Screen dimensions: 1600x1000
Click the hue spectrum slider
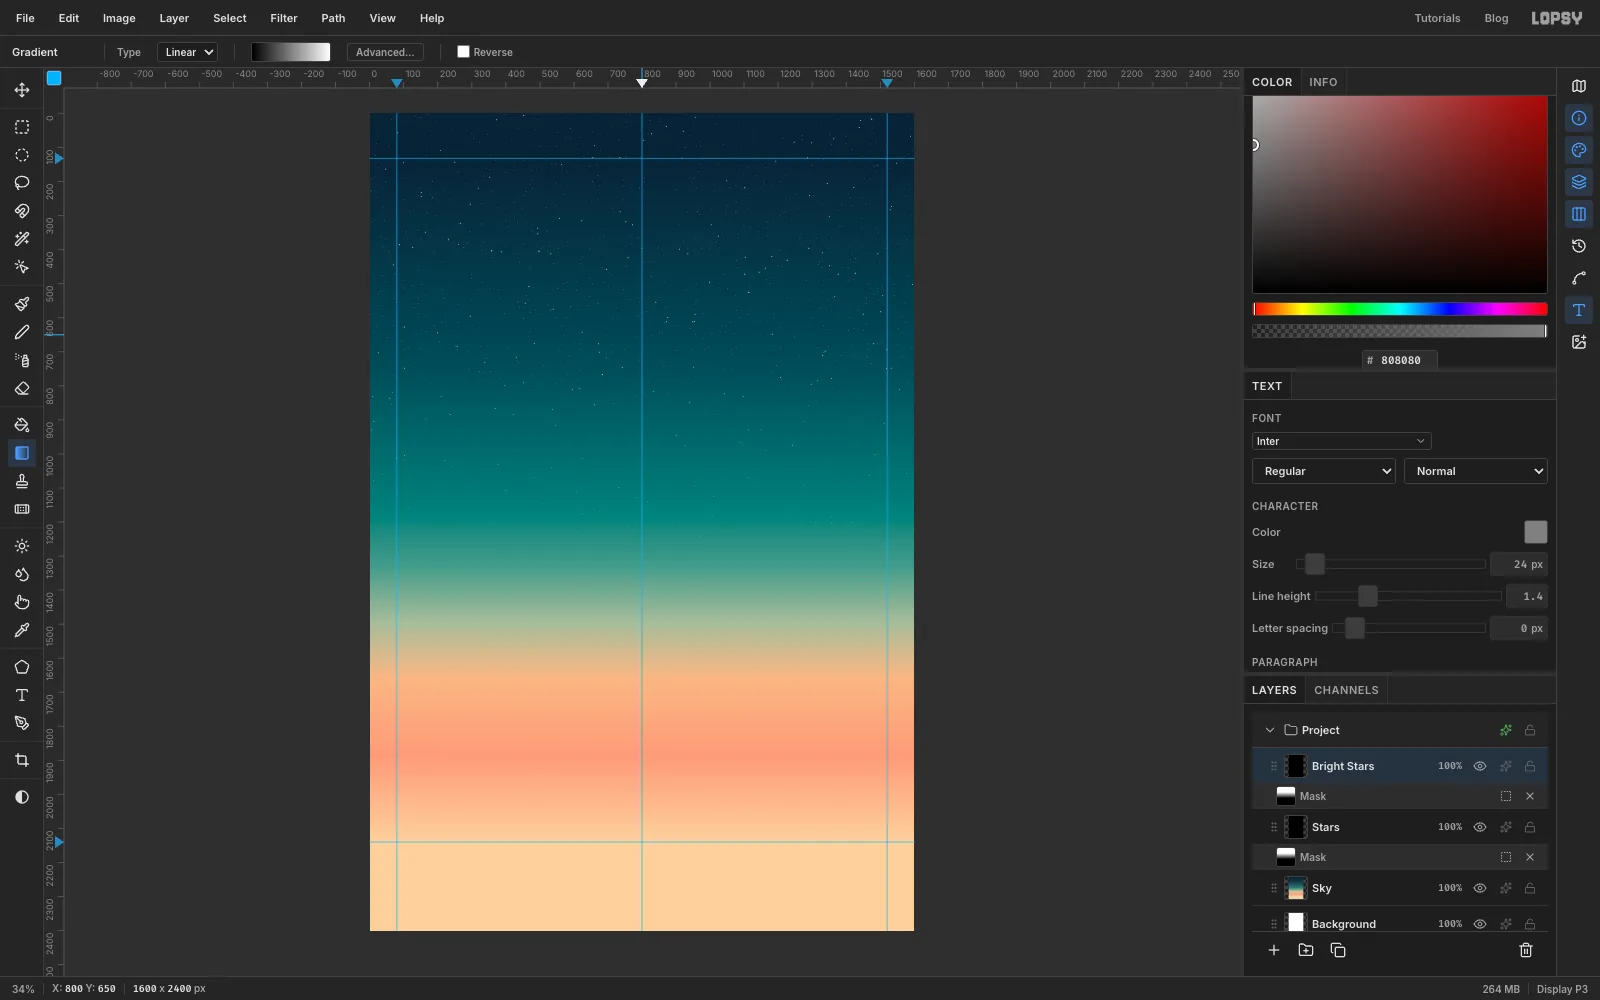pyautogui.click(x=1400, y=309)
